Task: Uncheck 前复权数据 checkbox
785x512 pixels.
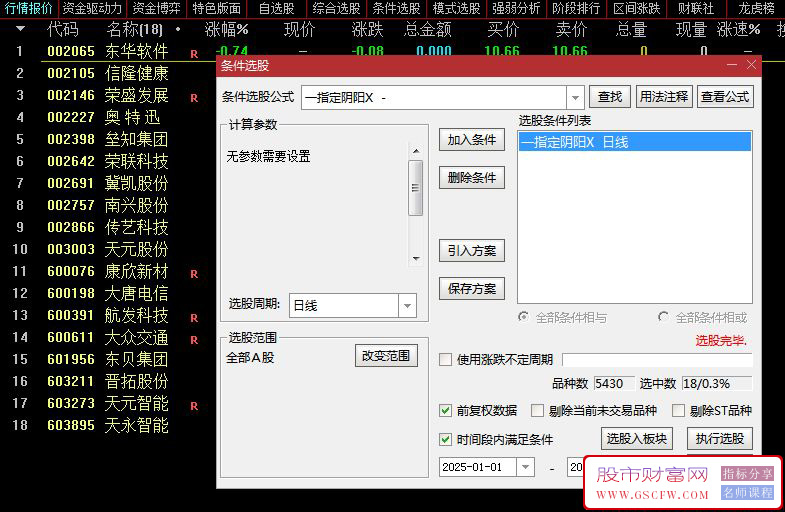Action: [445, 411]
